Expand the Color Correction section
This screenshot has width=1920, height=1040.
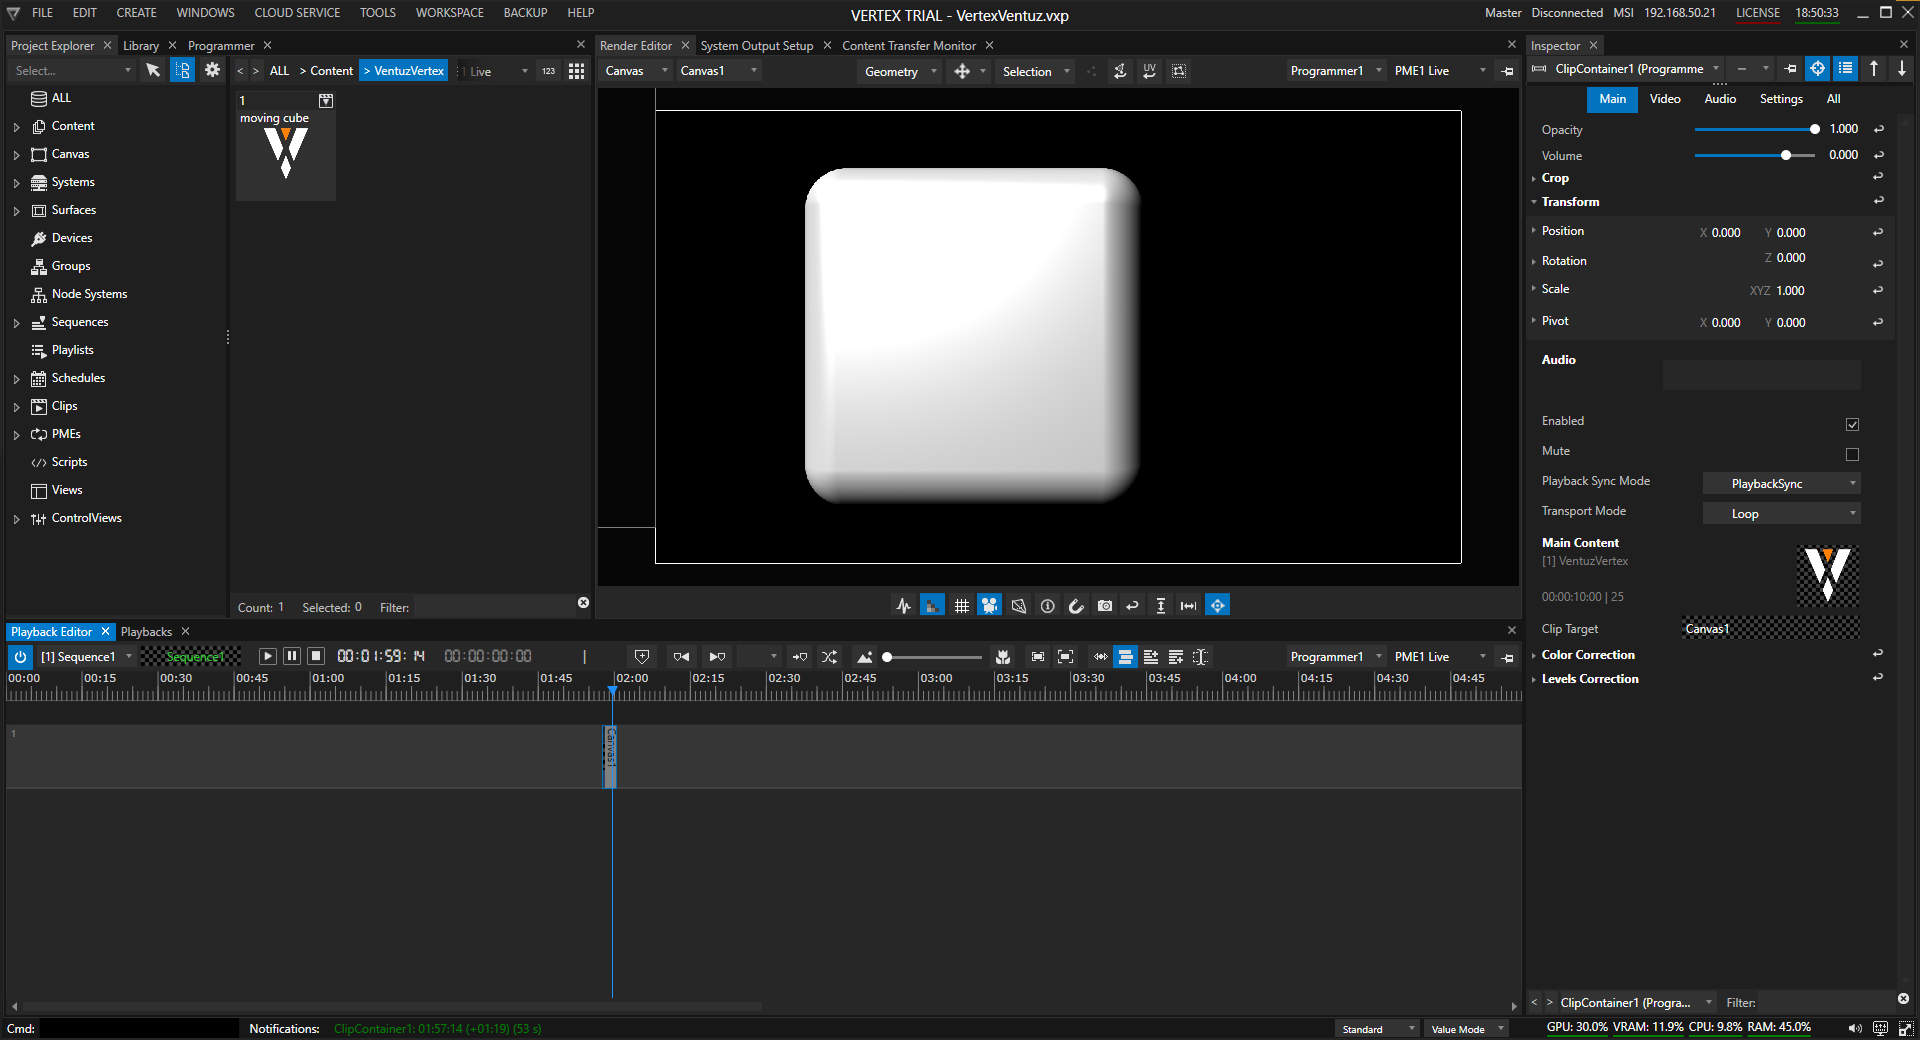tap(1588, 655)
